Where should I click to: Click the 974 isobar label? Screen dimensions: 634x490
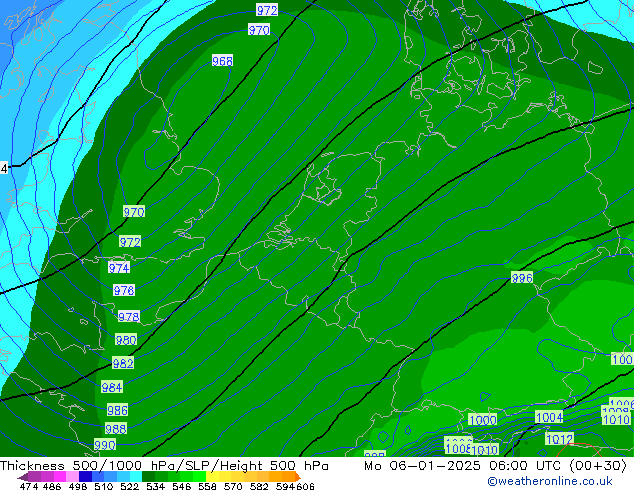tap(119, 268)
